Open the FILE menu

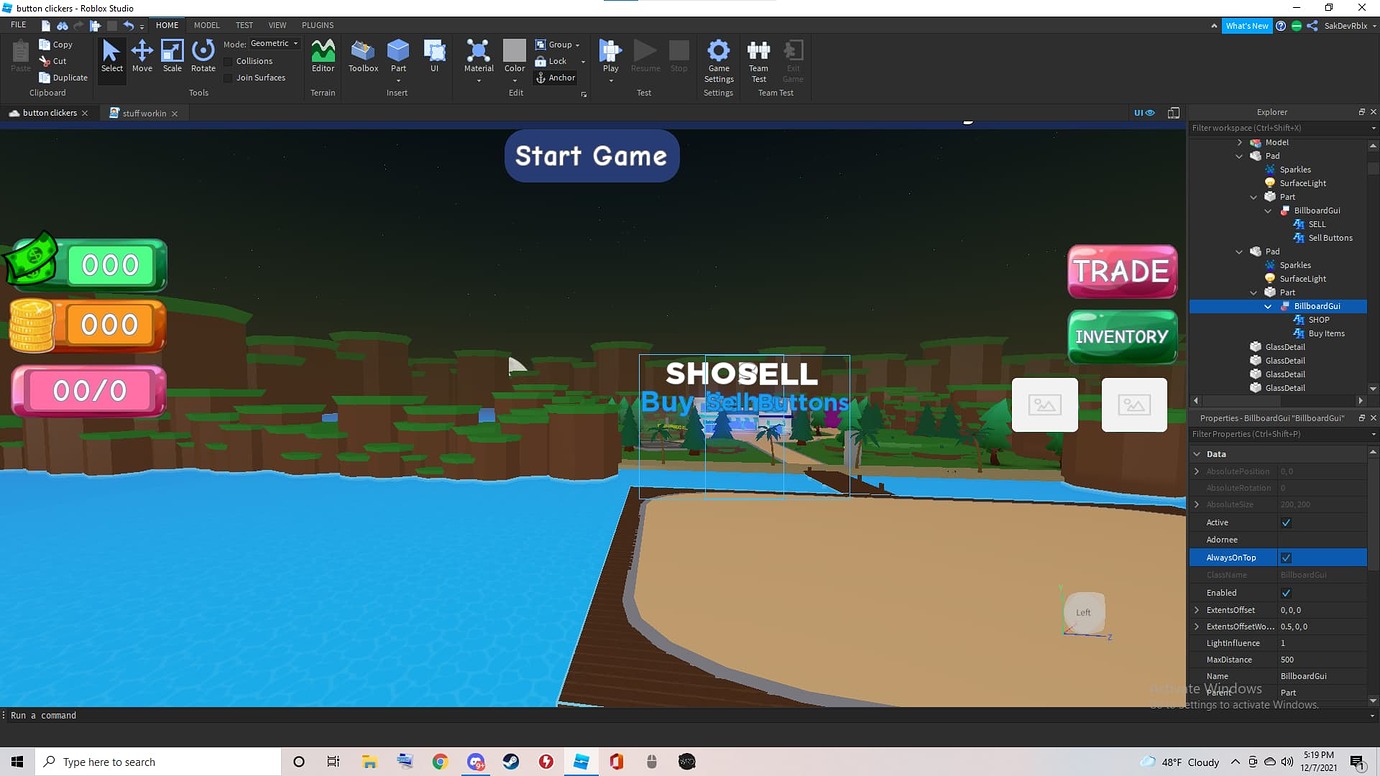click(x=18, y=25)
